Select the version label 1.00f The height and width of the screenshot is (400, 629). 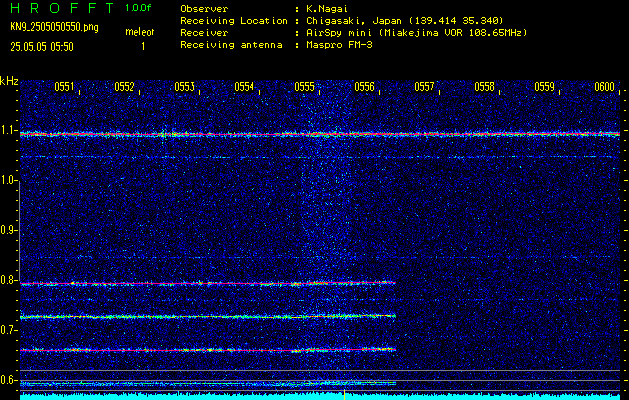[138, 8]
